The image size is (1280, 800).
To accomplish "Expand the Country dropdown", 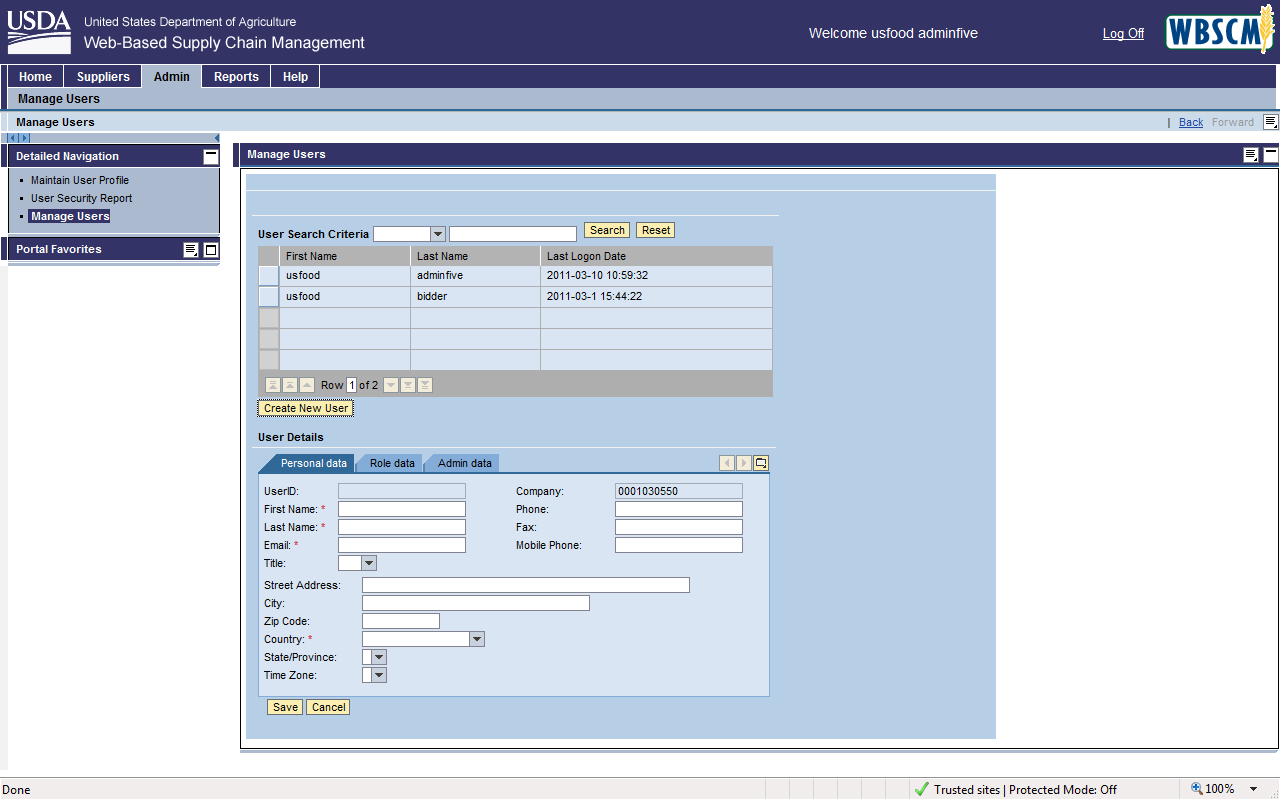I will tap(477, 639).
